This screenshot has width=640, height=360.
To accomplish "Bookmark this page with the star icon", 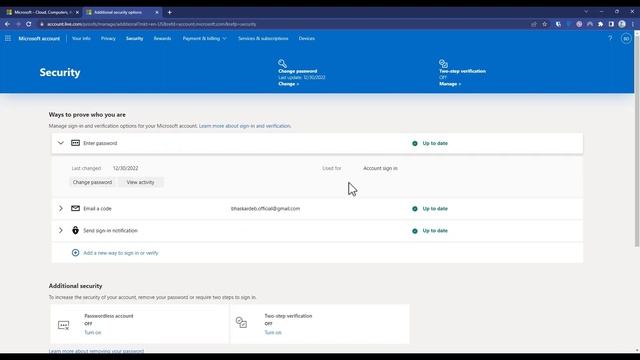I will (544, 24).
